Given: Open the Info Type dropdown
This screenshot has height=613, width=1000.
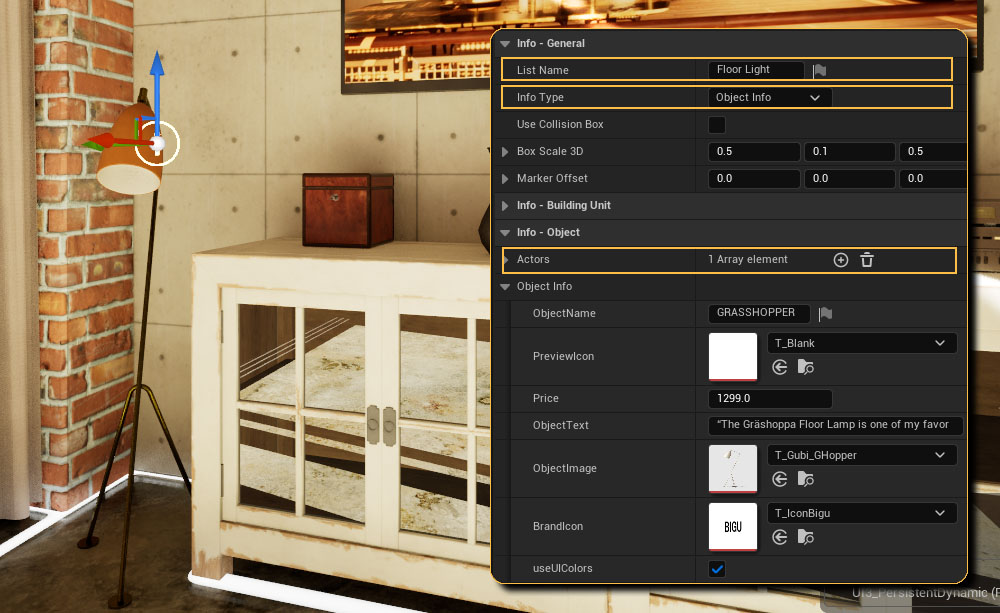Looking at the screenshot, I should click(x=769, y=98).
